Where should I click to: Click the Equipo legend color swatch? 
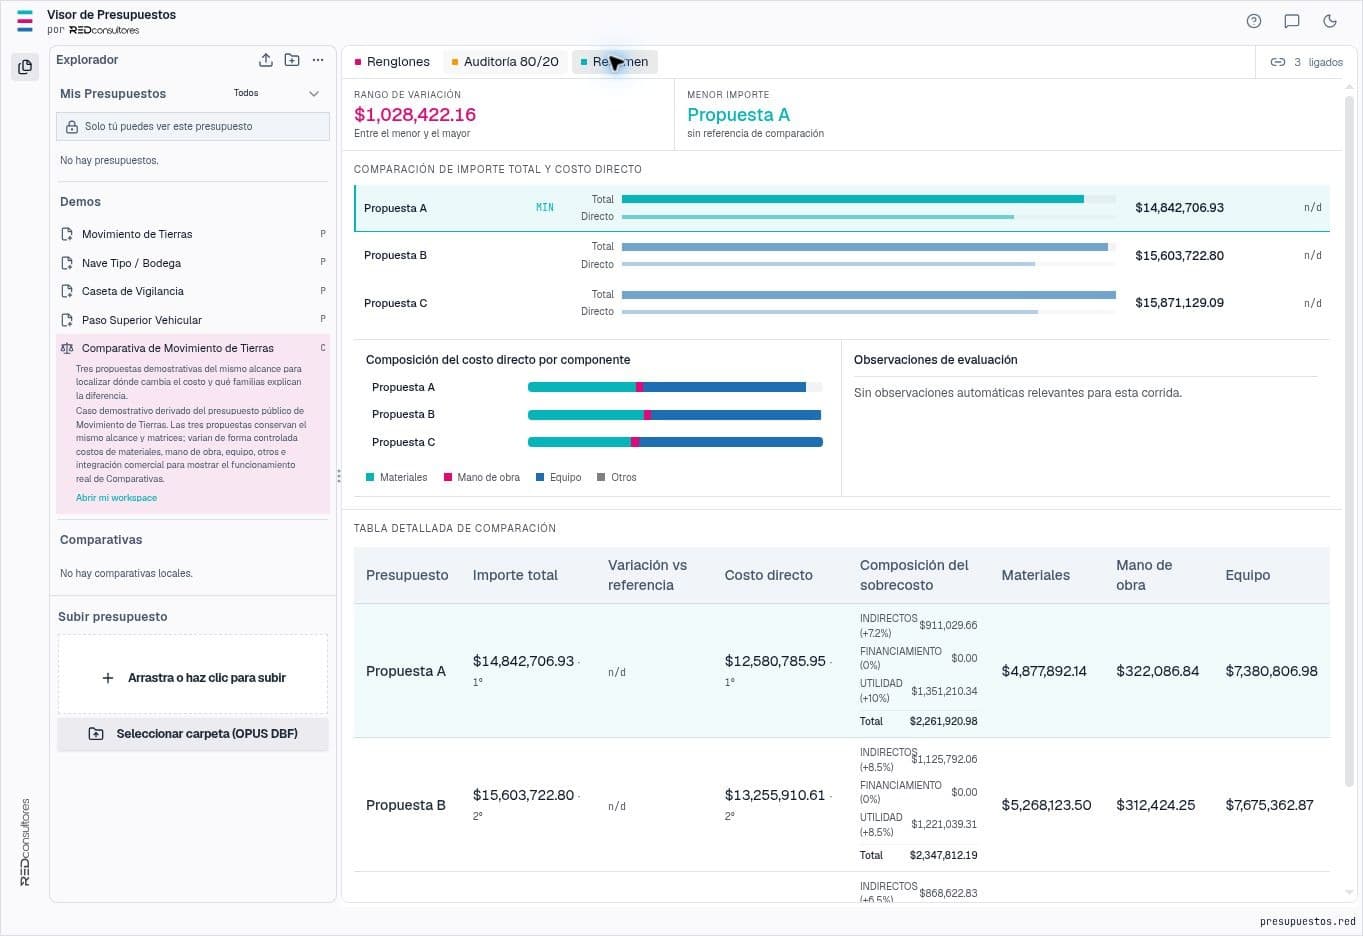(540, 478)
